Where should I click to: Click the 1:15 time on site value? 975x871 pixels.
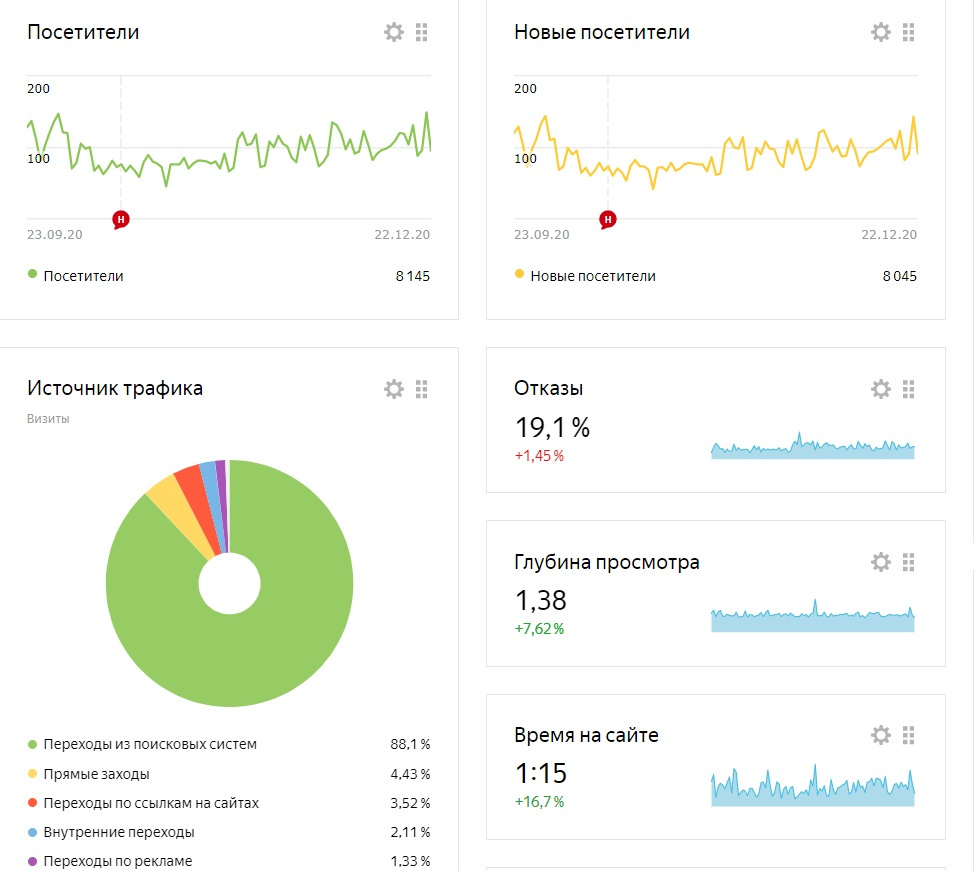click(x=541, y=773)
